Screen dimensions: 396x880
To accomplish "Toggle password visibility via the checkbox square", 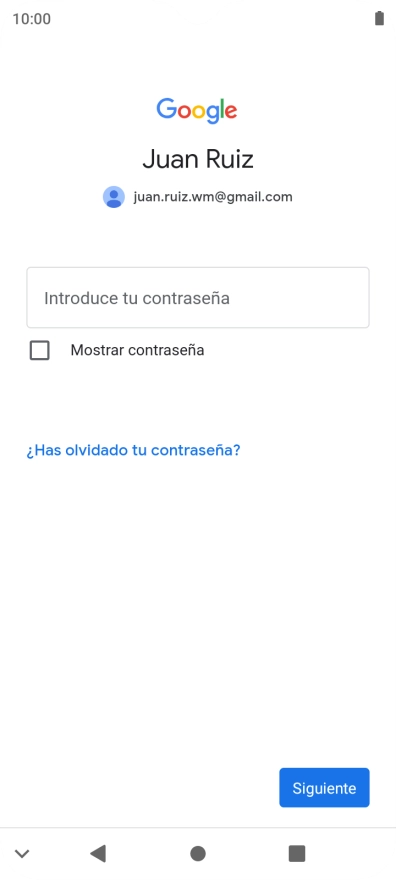I will pyautogui.click(x=39, y=350).
